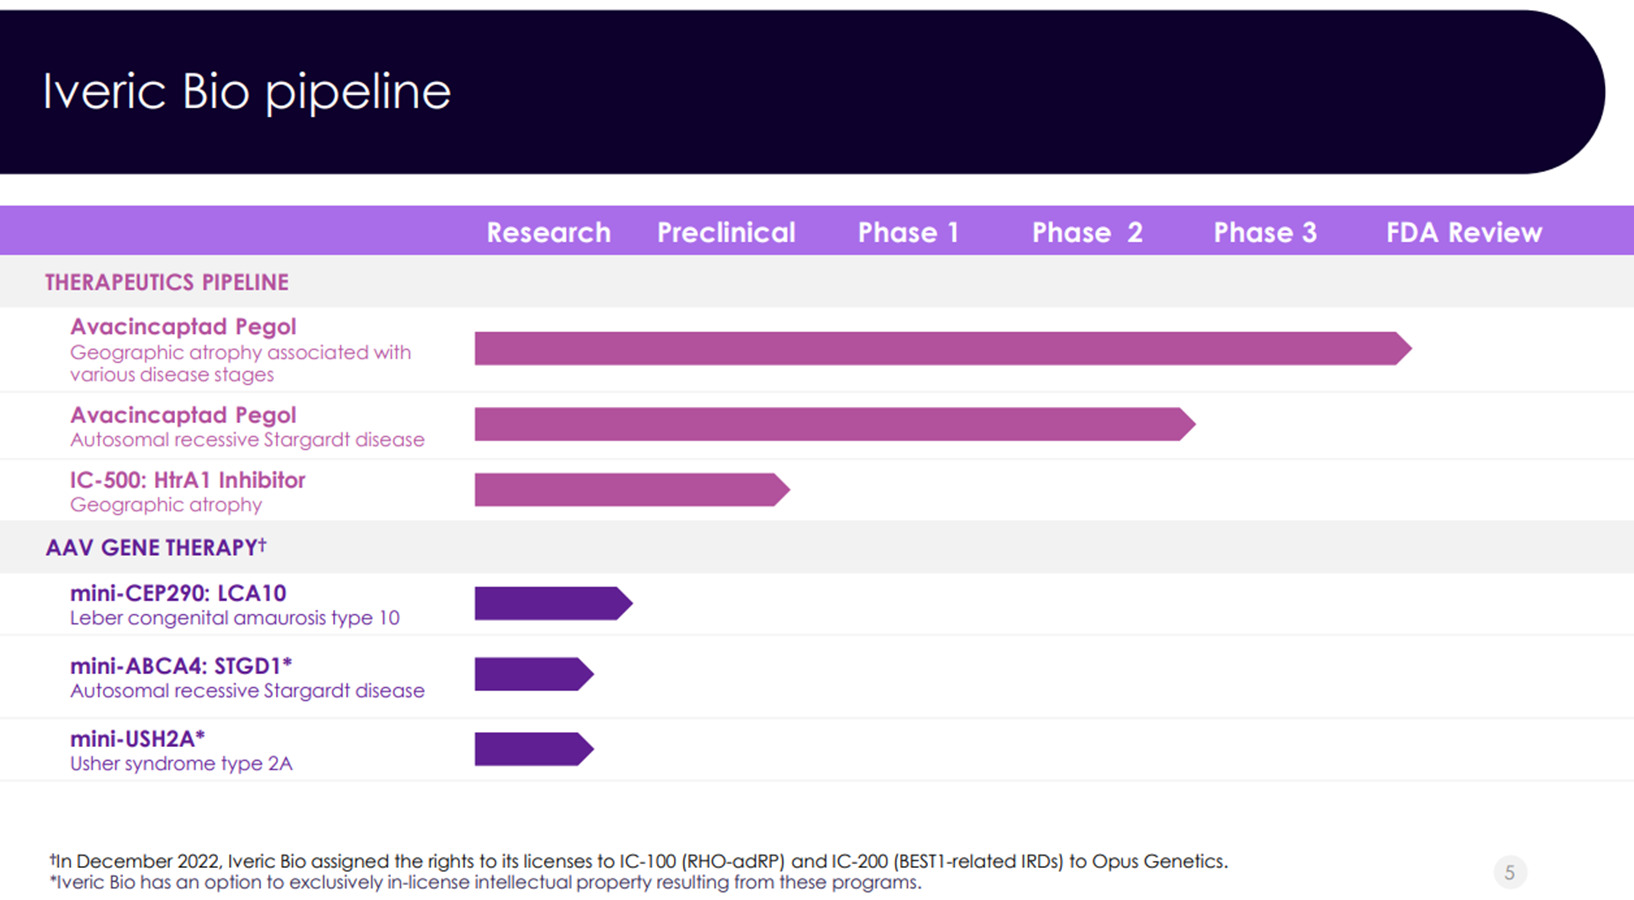This screenshot has height=900, width=1634.
Task: Select the Preclinical column header
Action: pyautogui.click(x=726, y=232)
